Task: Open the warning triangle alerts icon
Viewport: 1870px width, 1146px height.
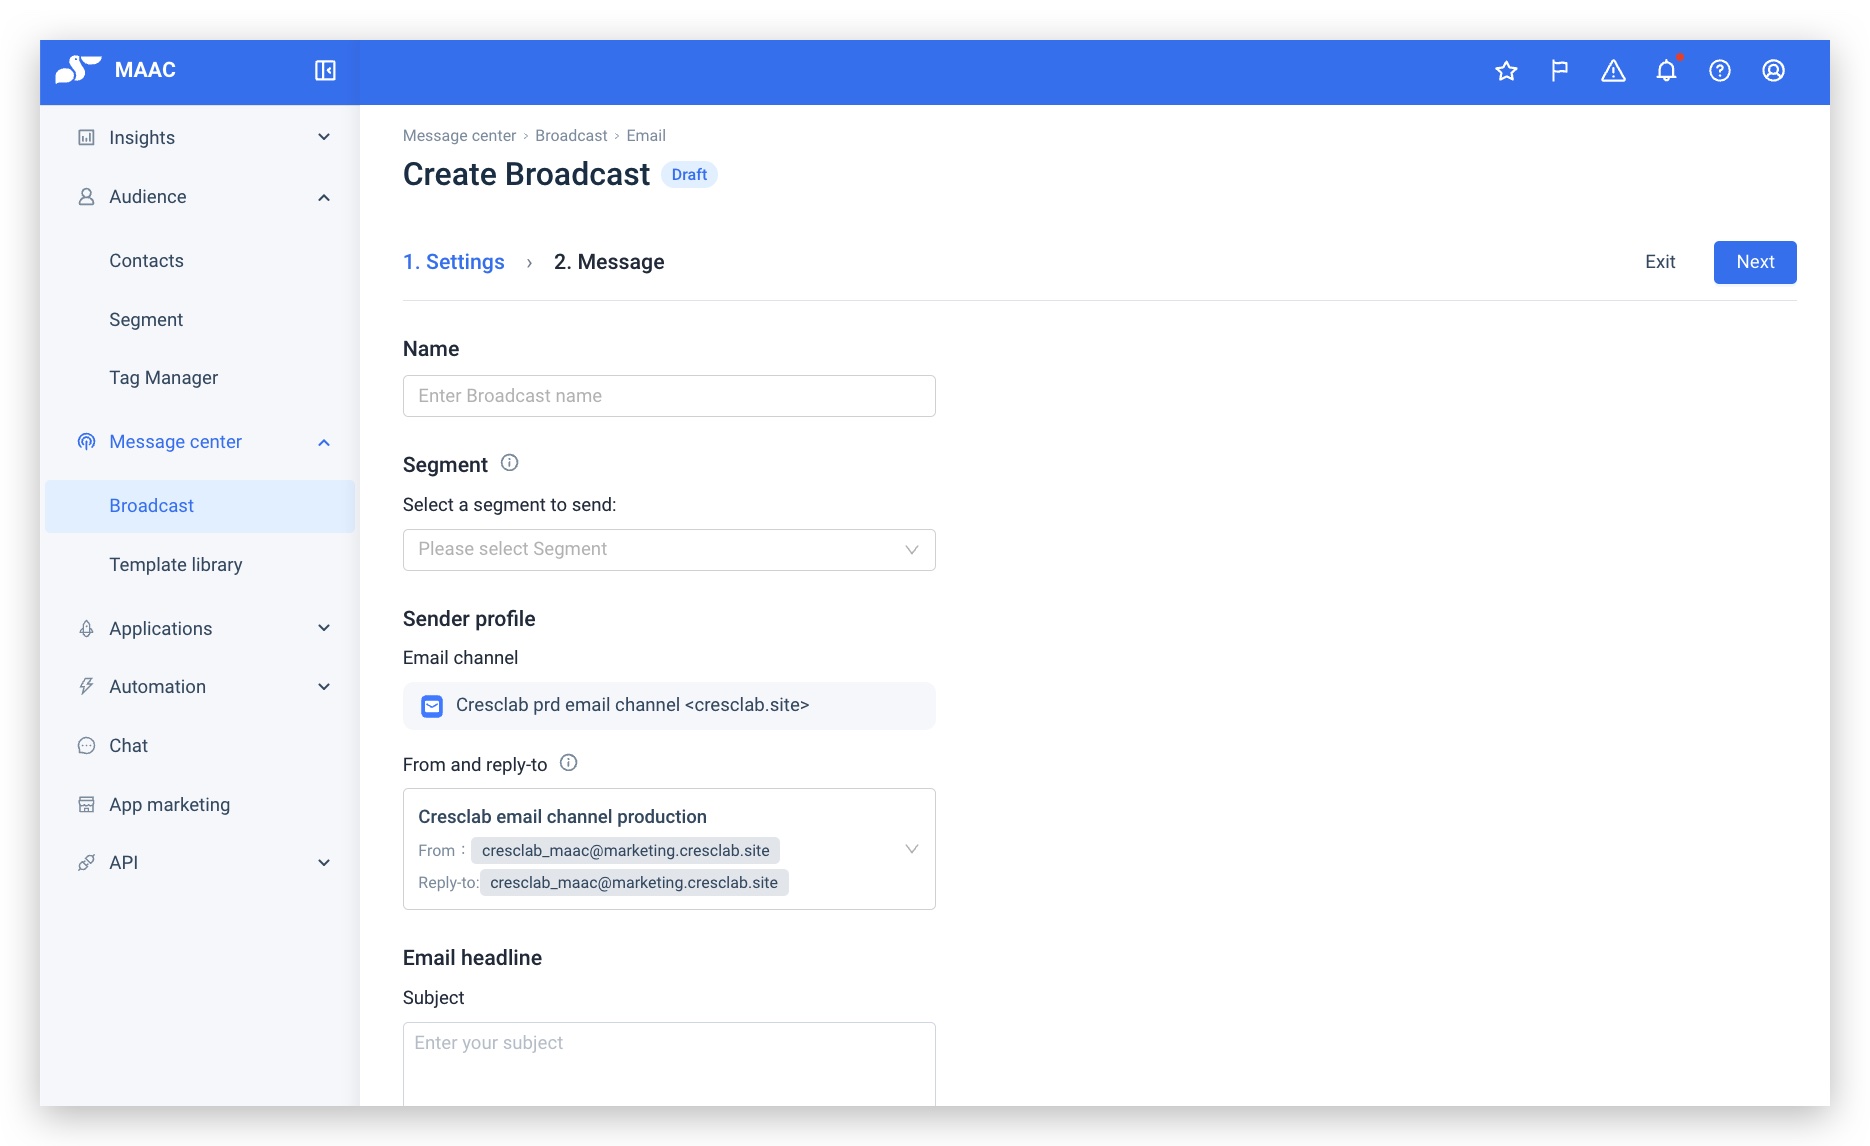Action: pyautogui.click(x=1613, y=71)
